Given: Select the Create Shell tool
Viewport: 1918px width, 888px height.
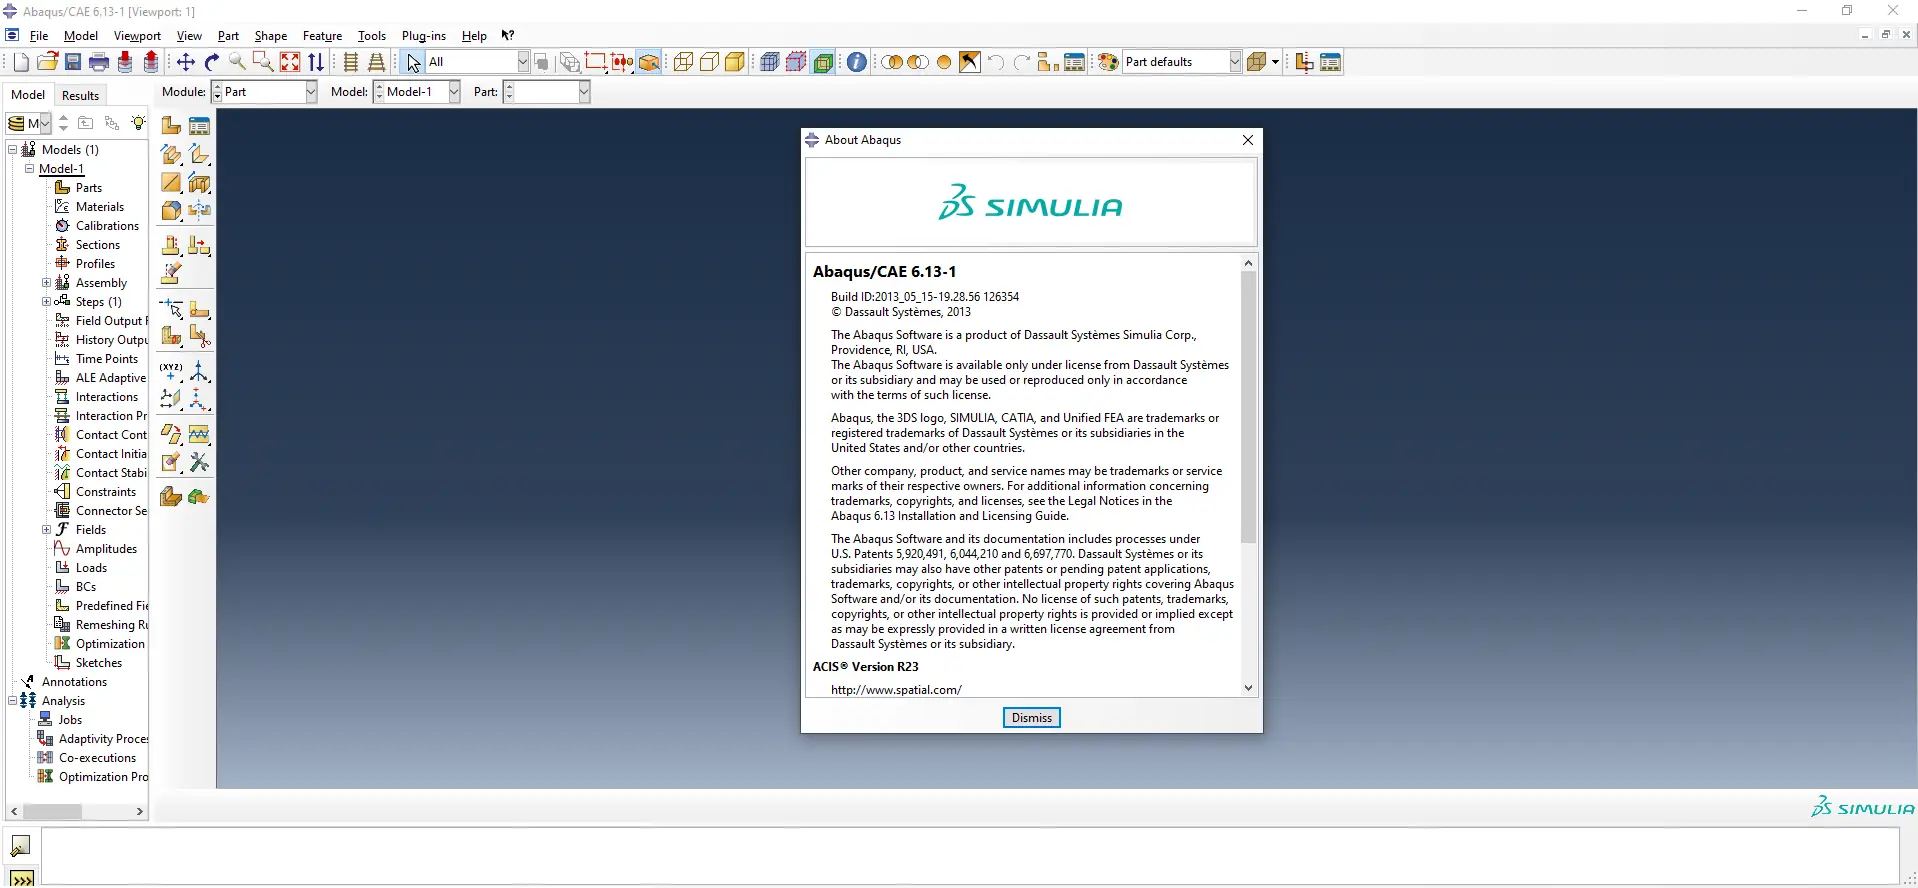Looking at the screenshot, I should click(x=199, y=154).
